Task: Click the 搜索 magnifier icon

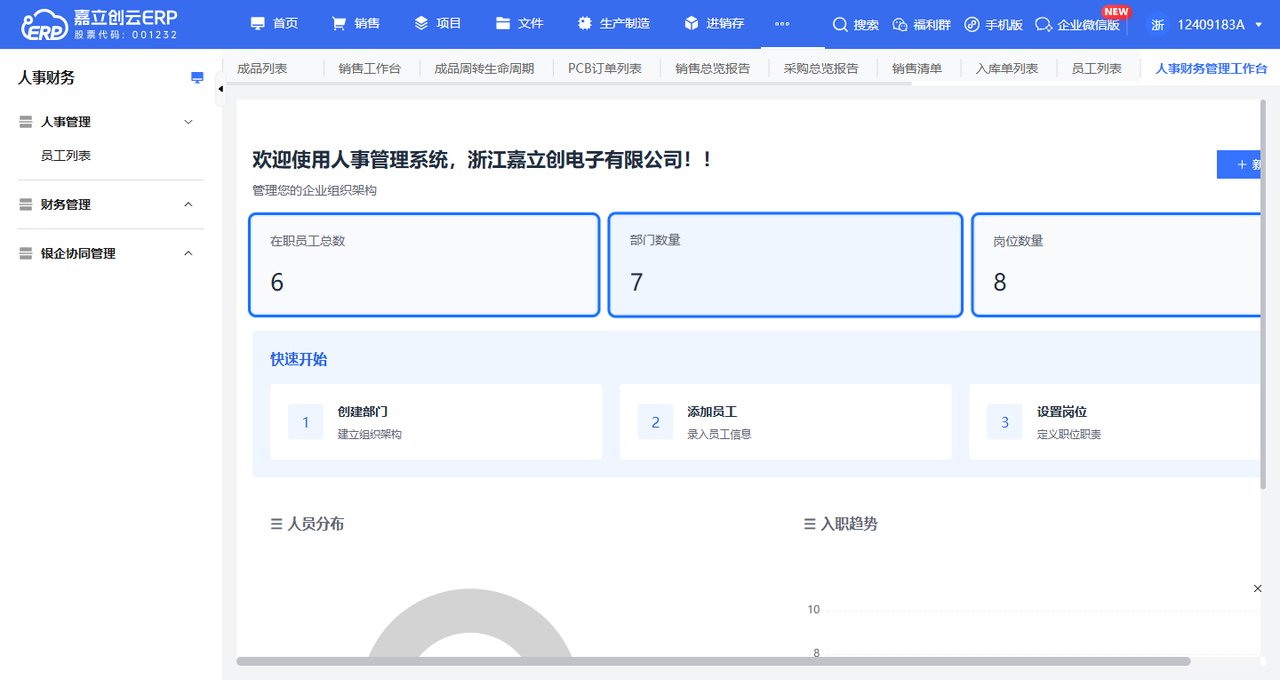Action: coord(840,24)
